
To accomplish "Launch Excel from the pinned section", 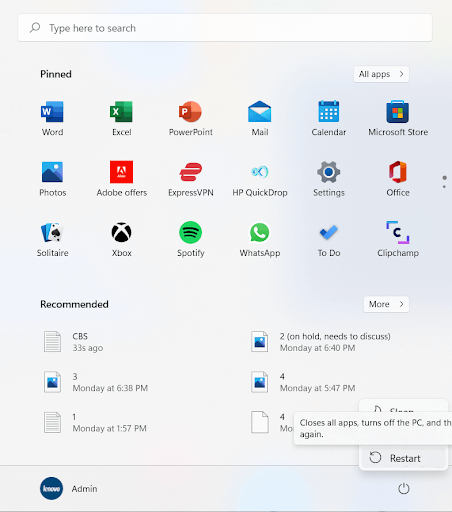I will coord(121,118).
